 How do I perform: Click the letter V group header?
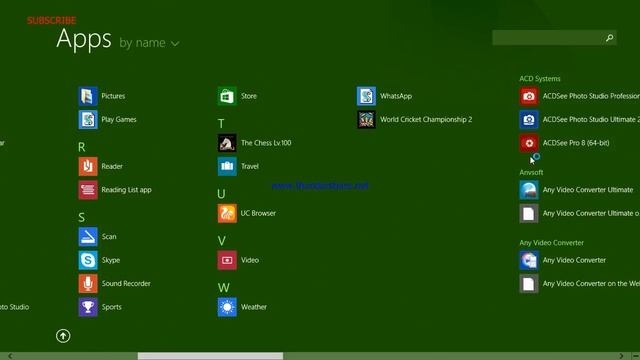(x=221, y=241)
